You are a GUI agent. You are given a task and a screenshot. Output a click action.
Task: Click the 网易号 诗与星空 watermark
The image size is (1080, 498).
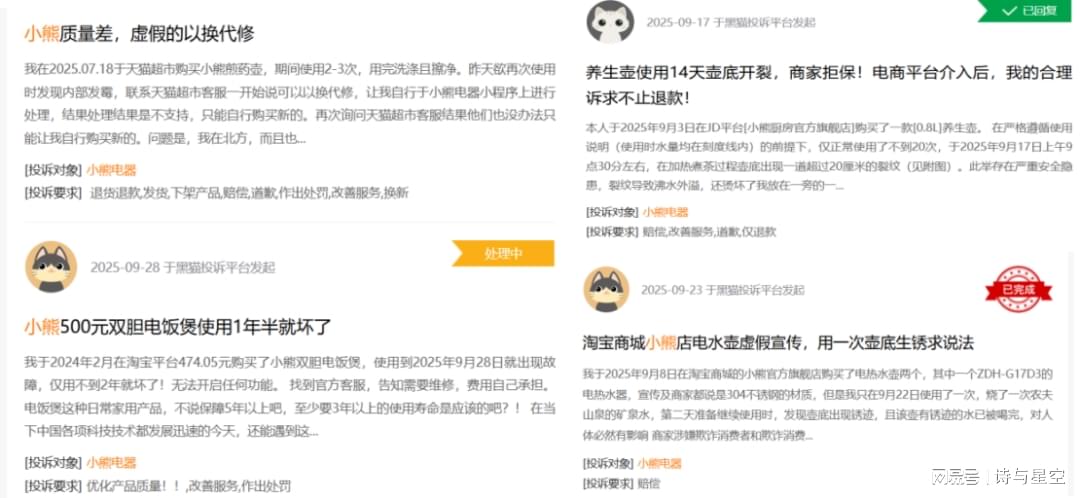point(998,477)
